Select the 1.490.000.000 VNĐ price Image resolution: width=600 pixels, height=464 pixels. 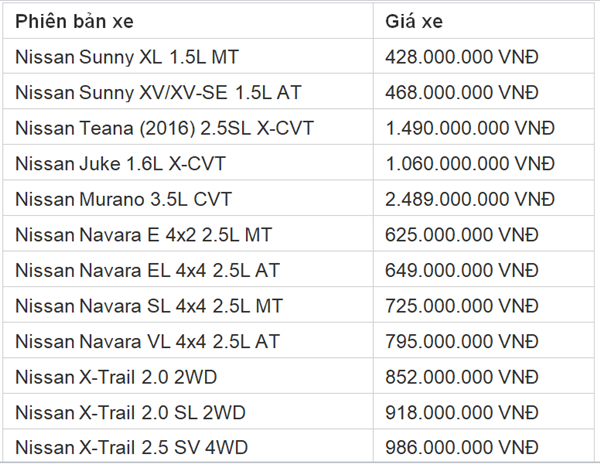(x=469, y=129)
